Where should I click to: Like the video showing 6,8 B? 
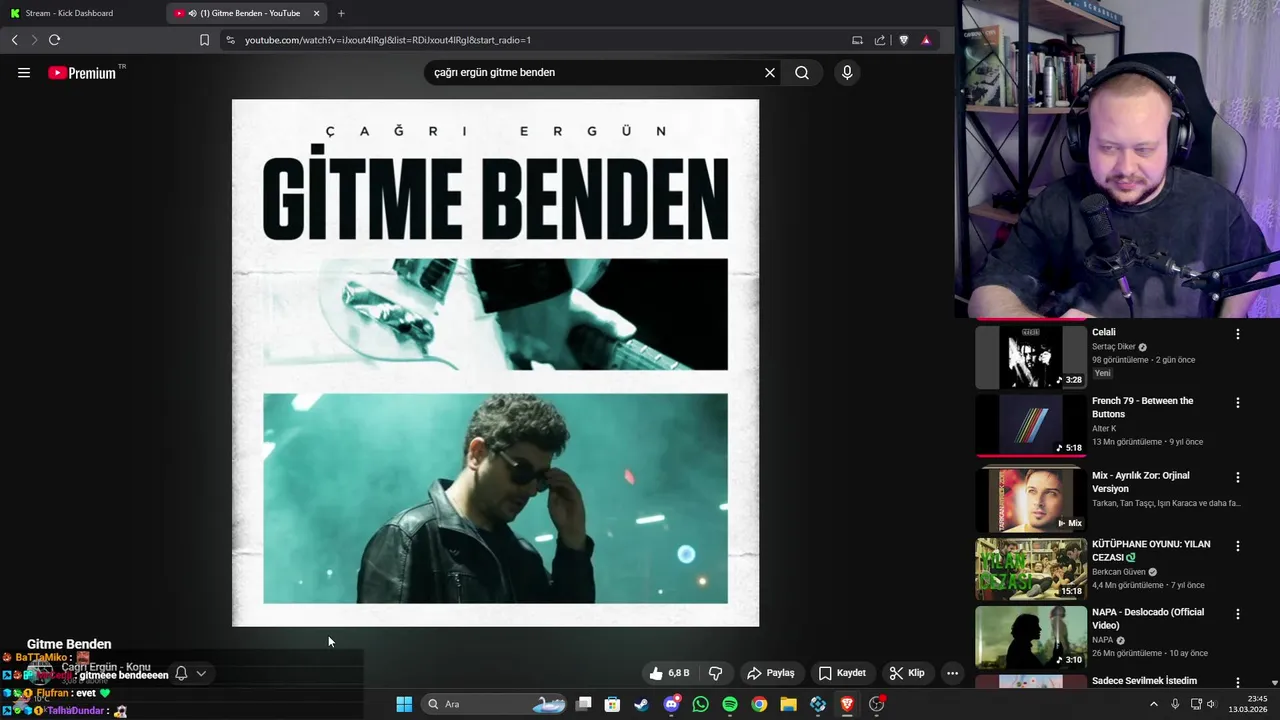(x=669, y=673)
